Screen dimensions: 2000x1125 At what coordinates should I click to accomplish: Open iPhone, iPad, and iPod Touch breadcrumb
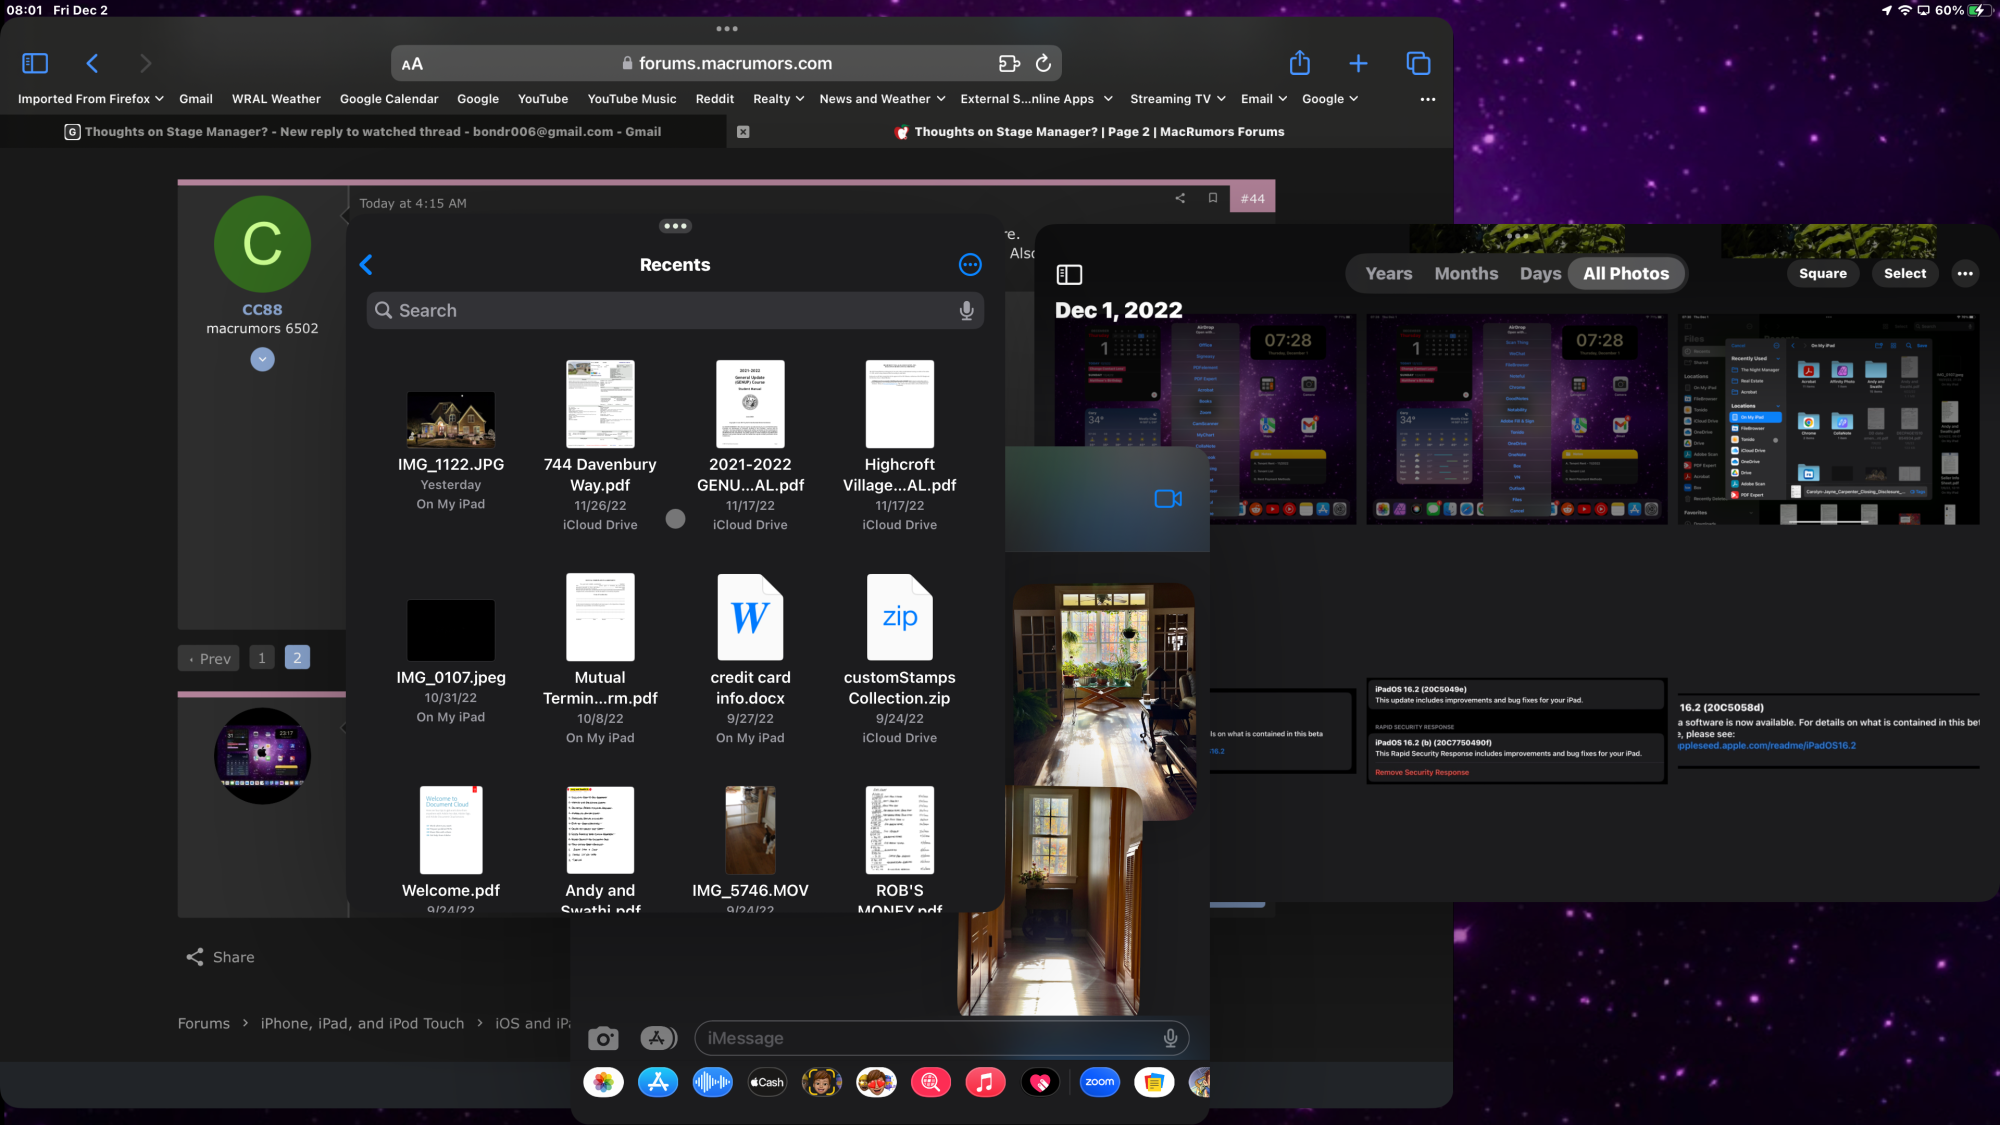point(362,1023)
